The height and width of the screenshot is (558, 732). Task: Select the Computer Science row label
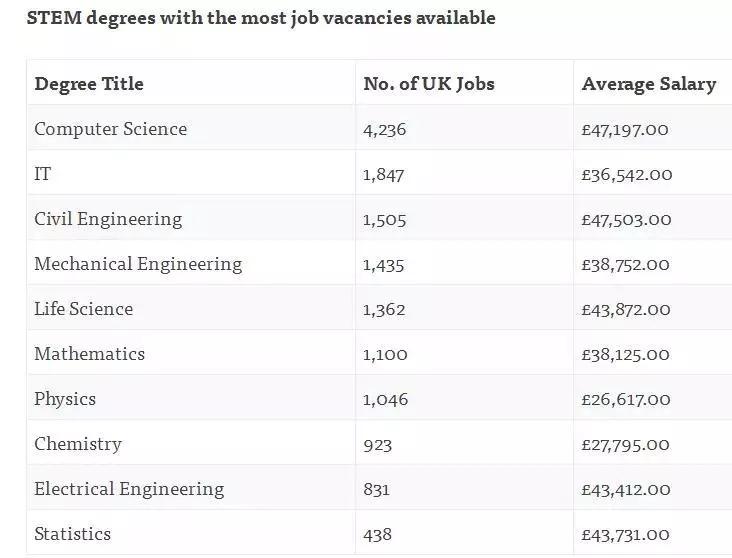[110, 129]
